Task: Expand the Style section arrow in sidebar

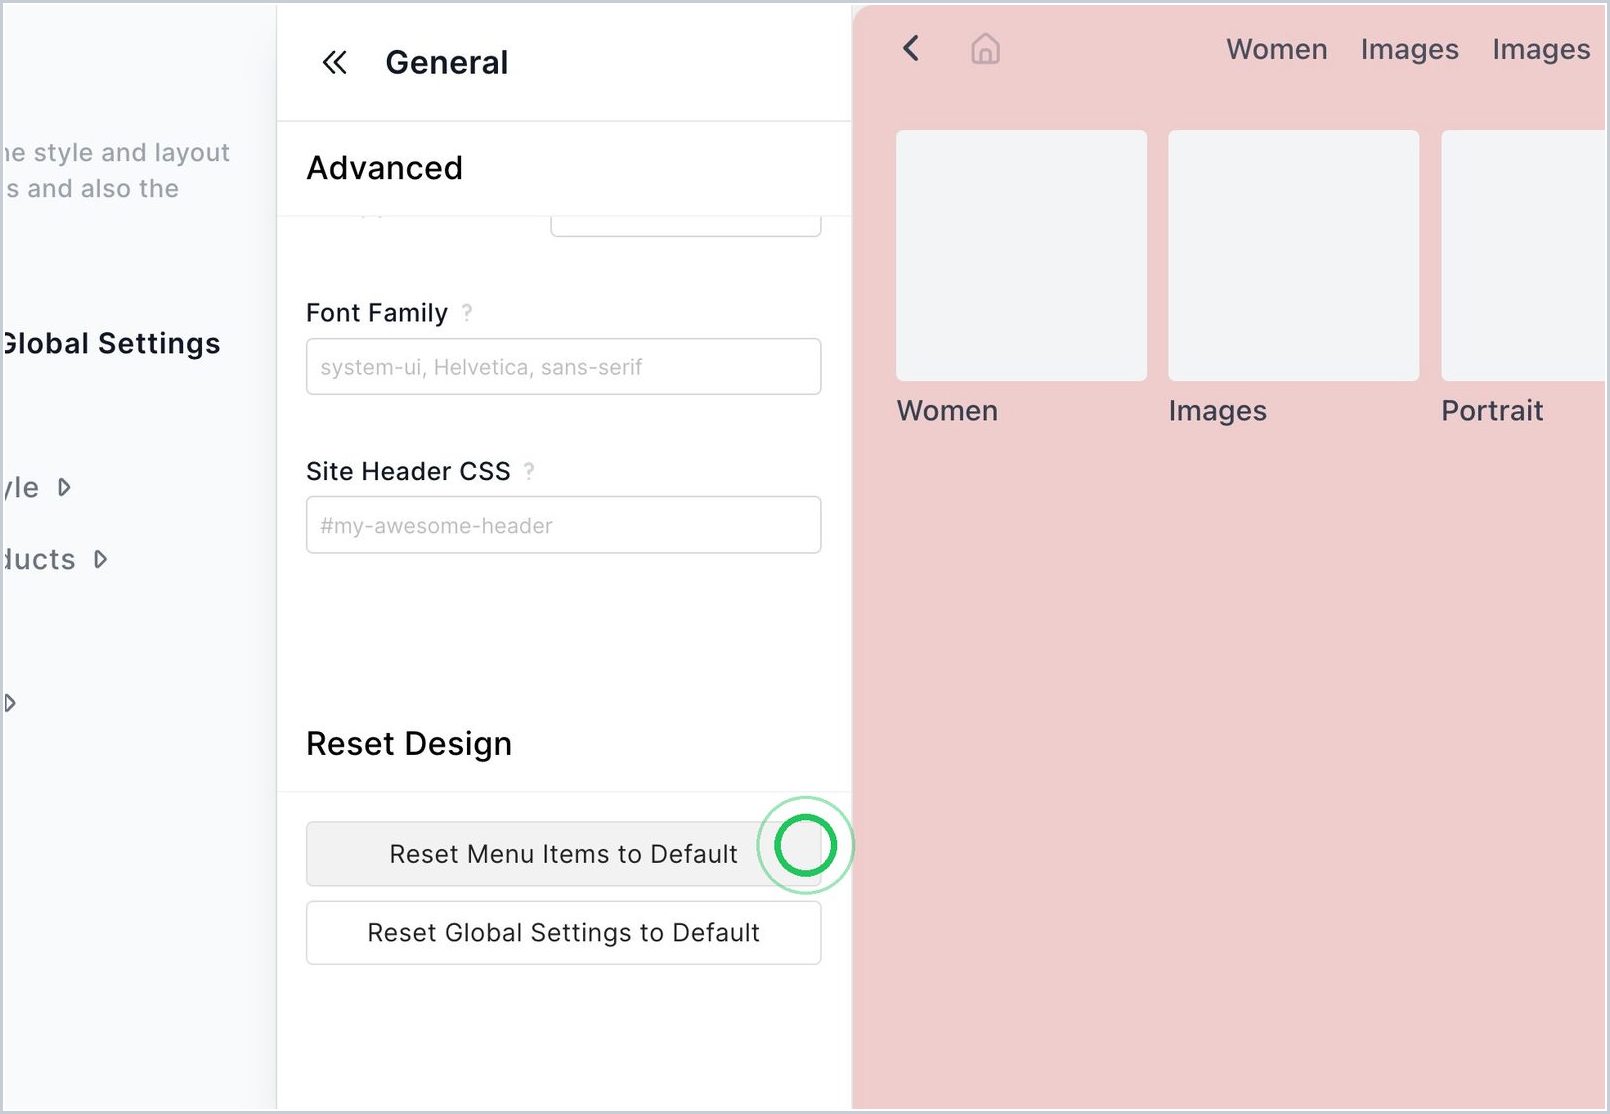Action: 64,487
